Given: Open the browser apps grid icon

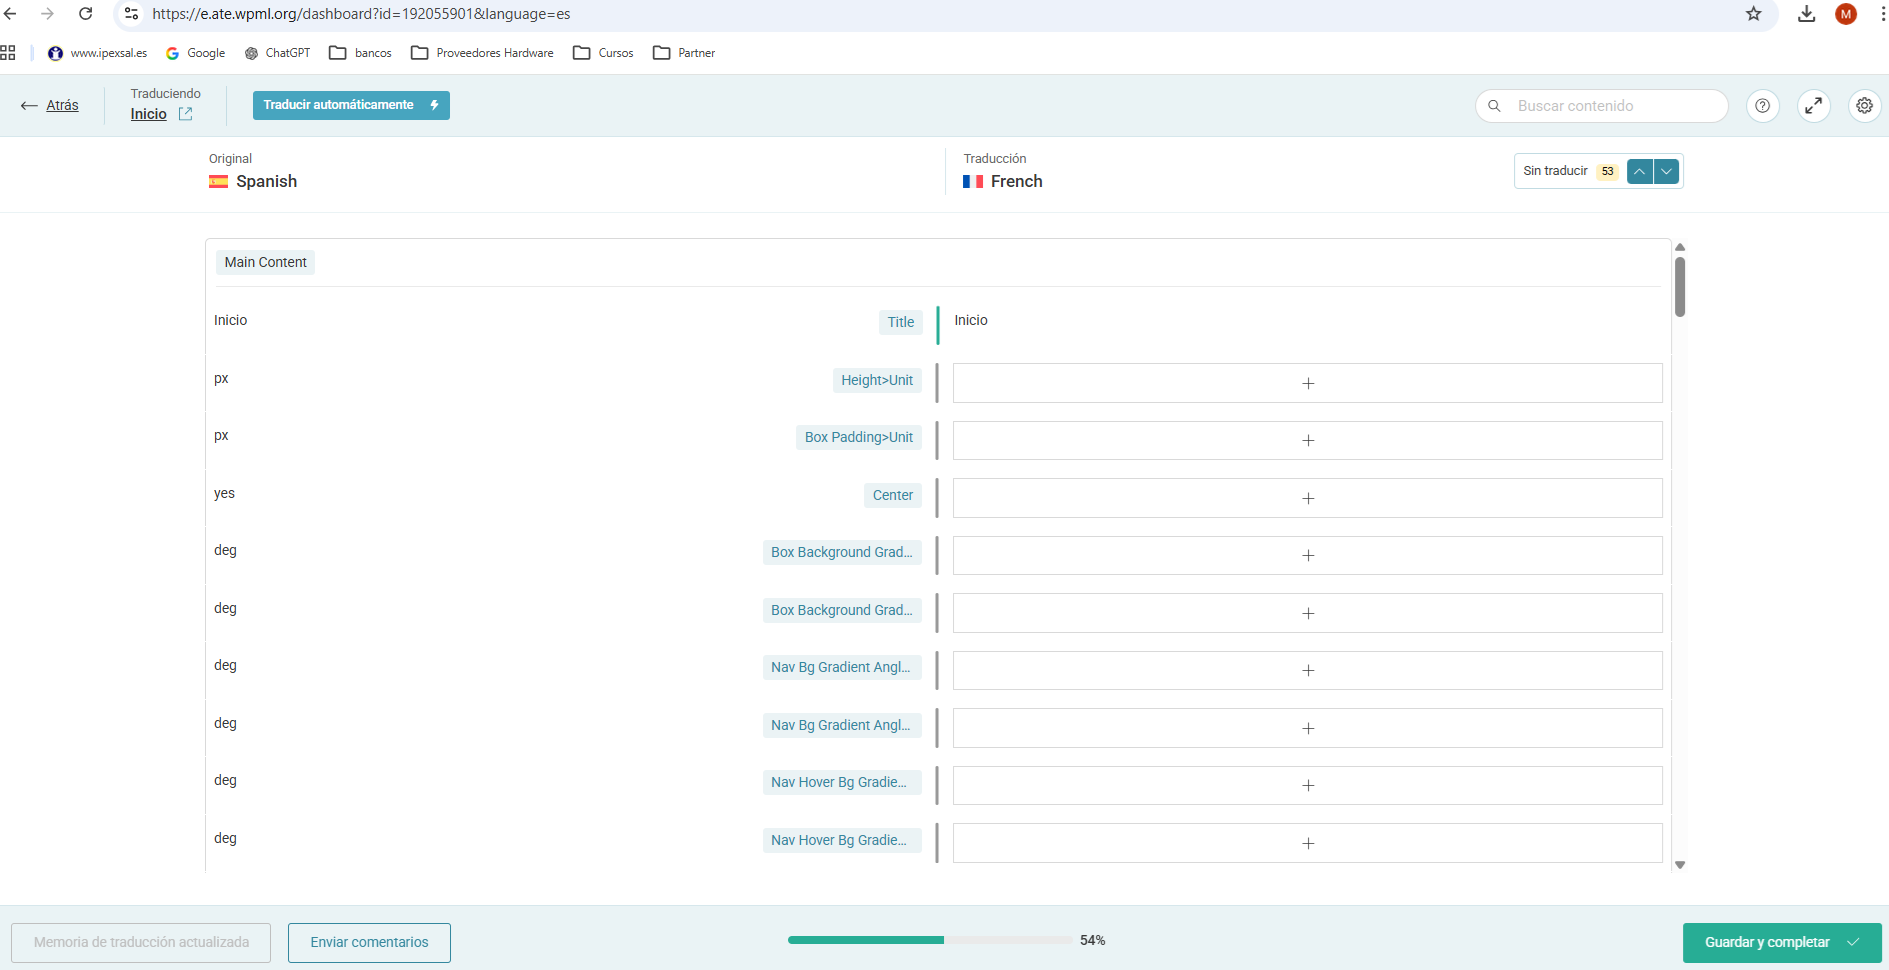Looking at the screenshot, I should point(8,53).
